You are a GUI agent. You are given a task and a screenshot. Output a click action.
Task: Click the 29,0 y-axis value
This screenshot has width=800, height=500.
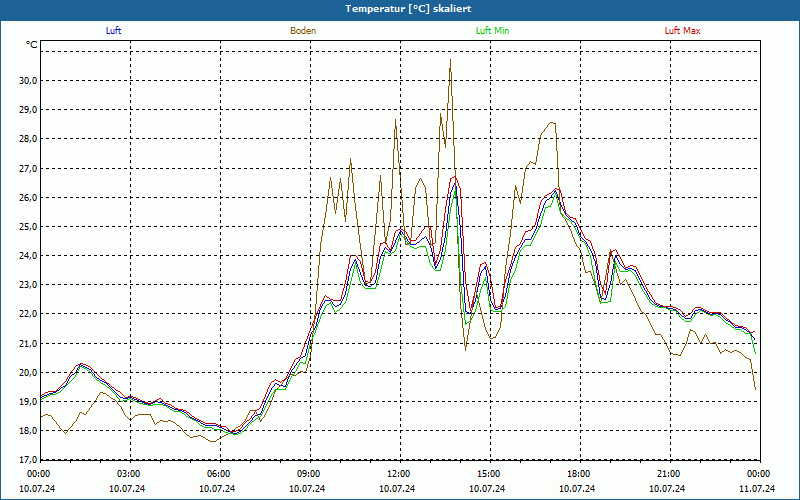coord(28,110)
